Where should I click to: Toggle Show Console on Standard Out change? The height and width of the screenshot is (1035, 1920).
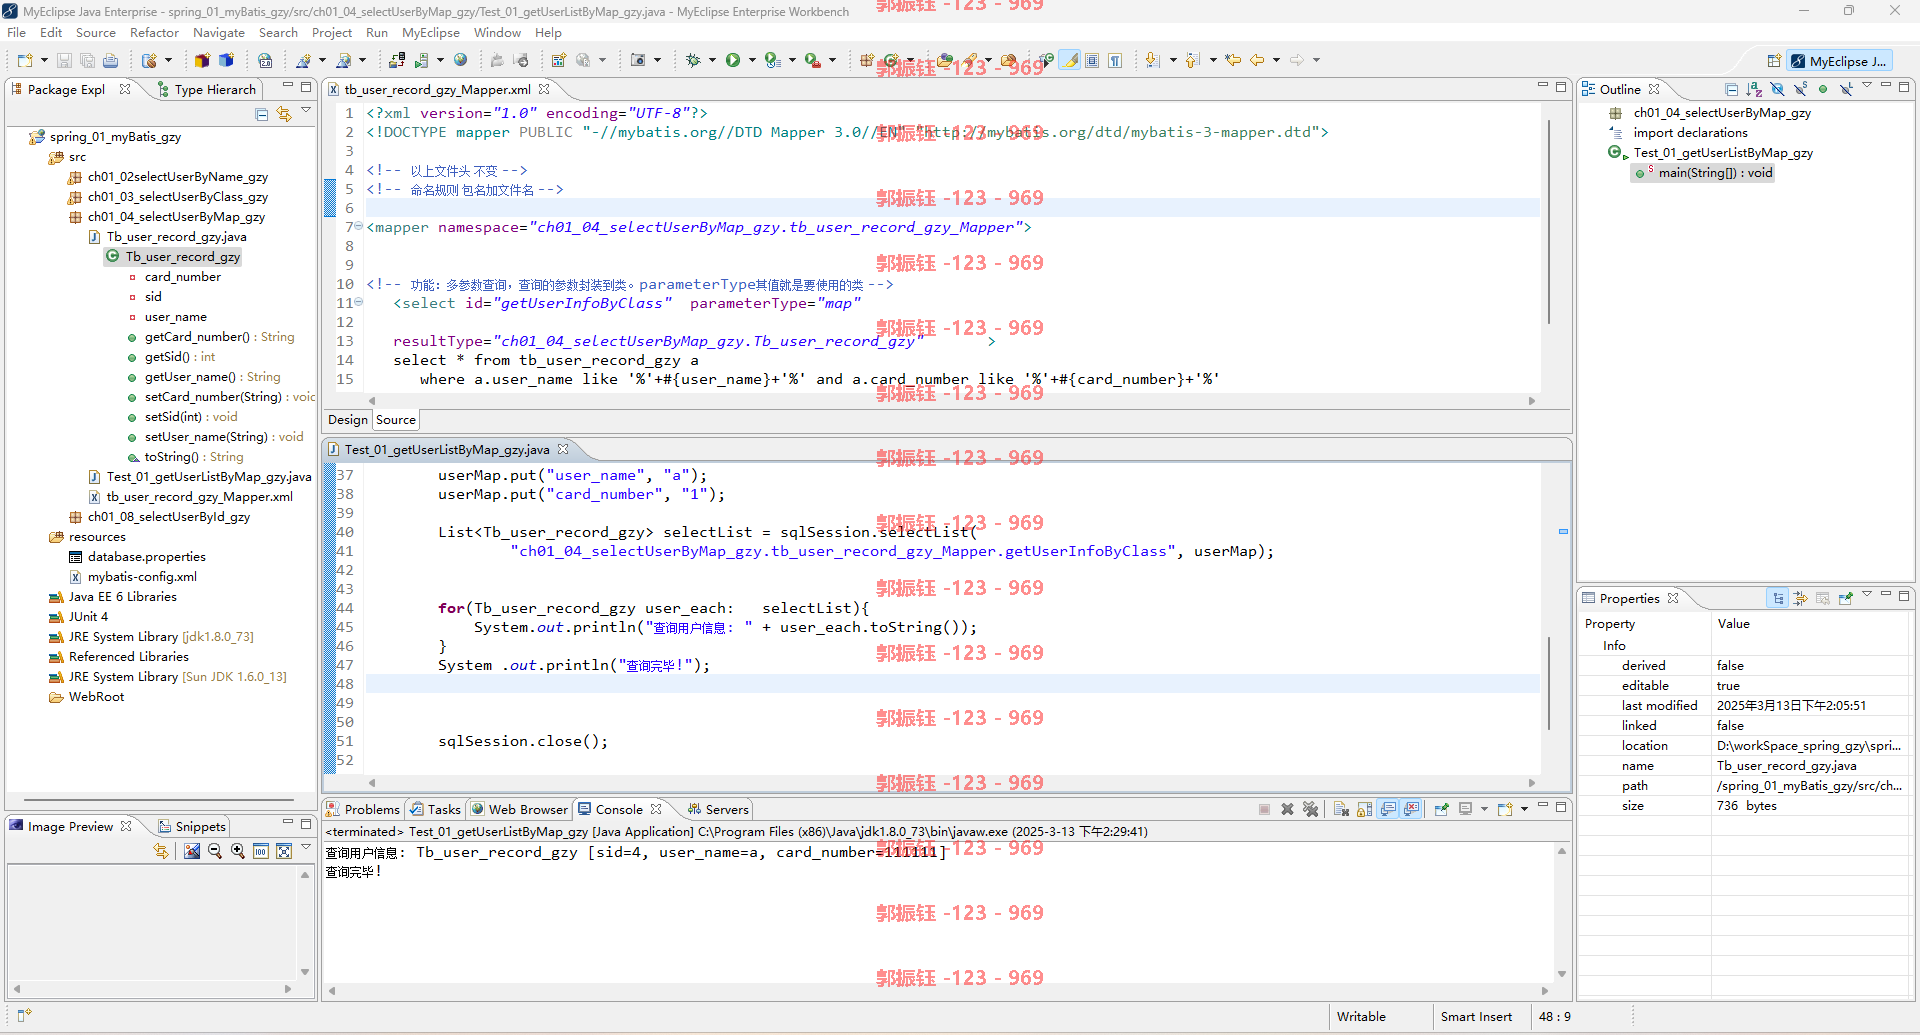tap(1388, 809)
